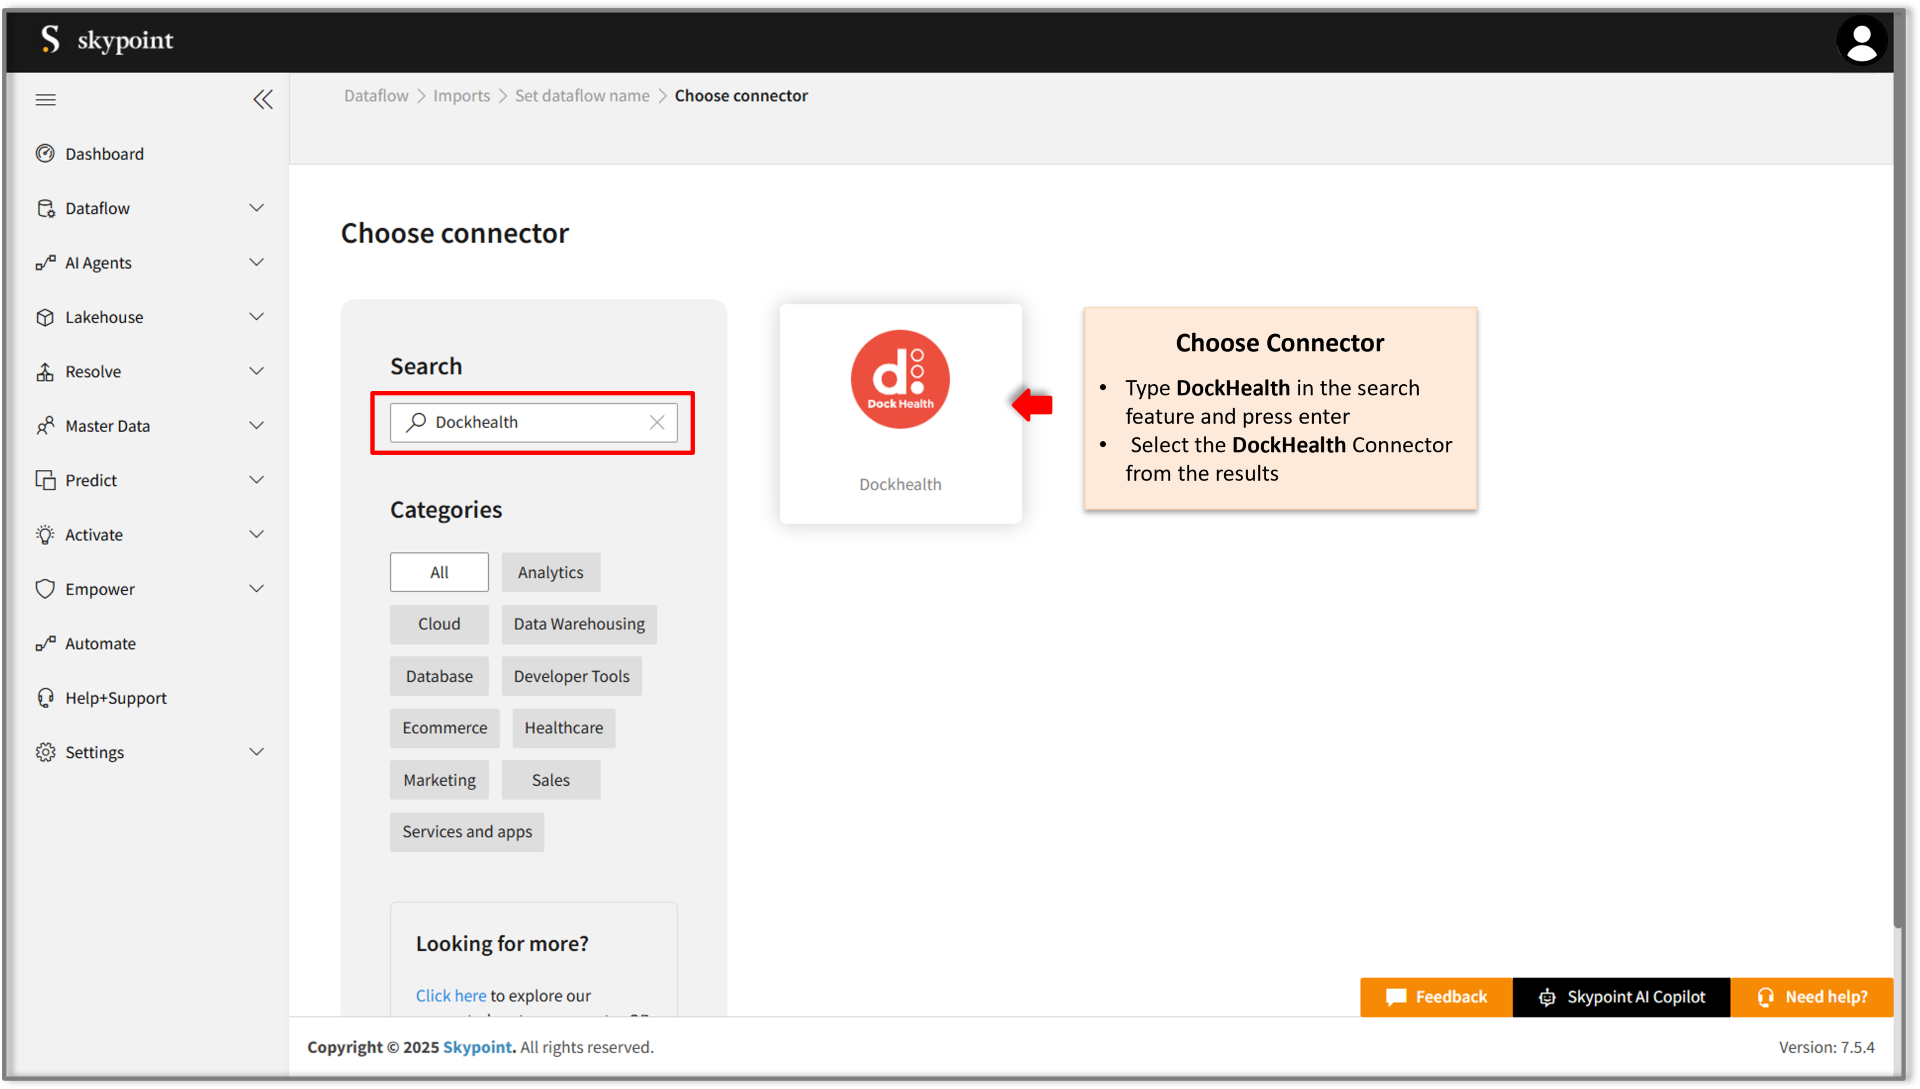Image resolution: width=1920 pixels, height=1089 pixels.
Task: Select the Predict sidebar icon
Action: pos(46,480)
